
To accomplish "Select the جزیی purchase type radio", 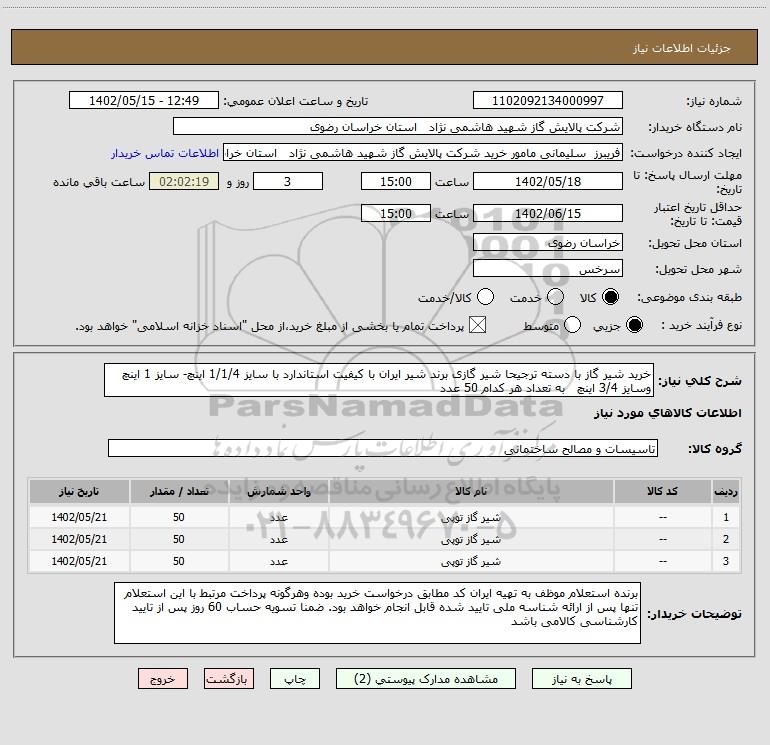I will point(634,325).
